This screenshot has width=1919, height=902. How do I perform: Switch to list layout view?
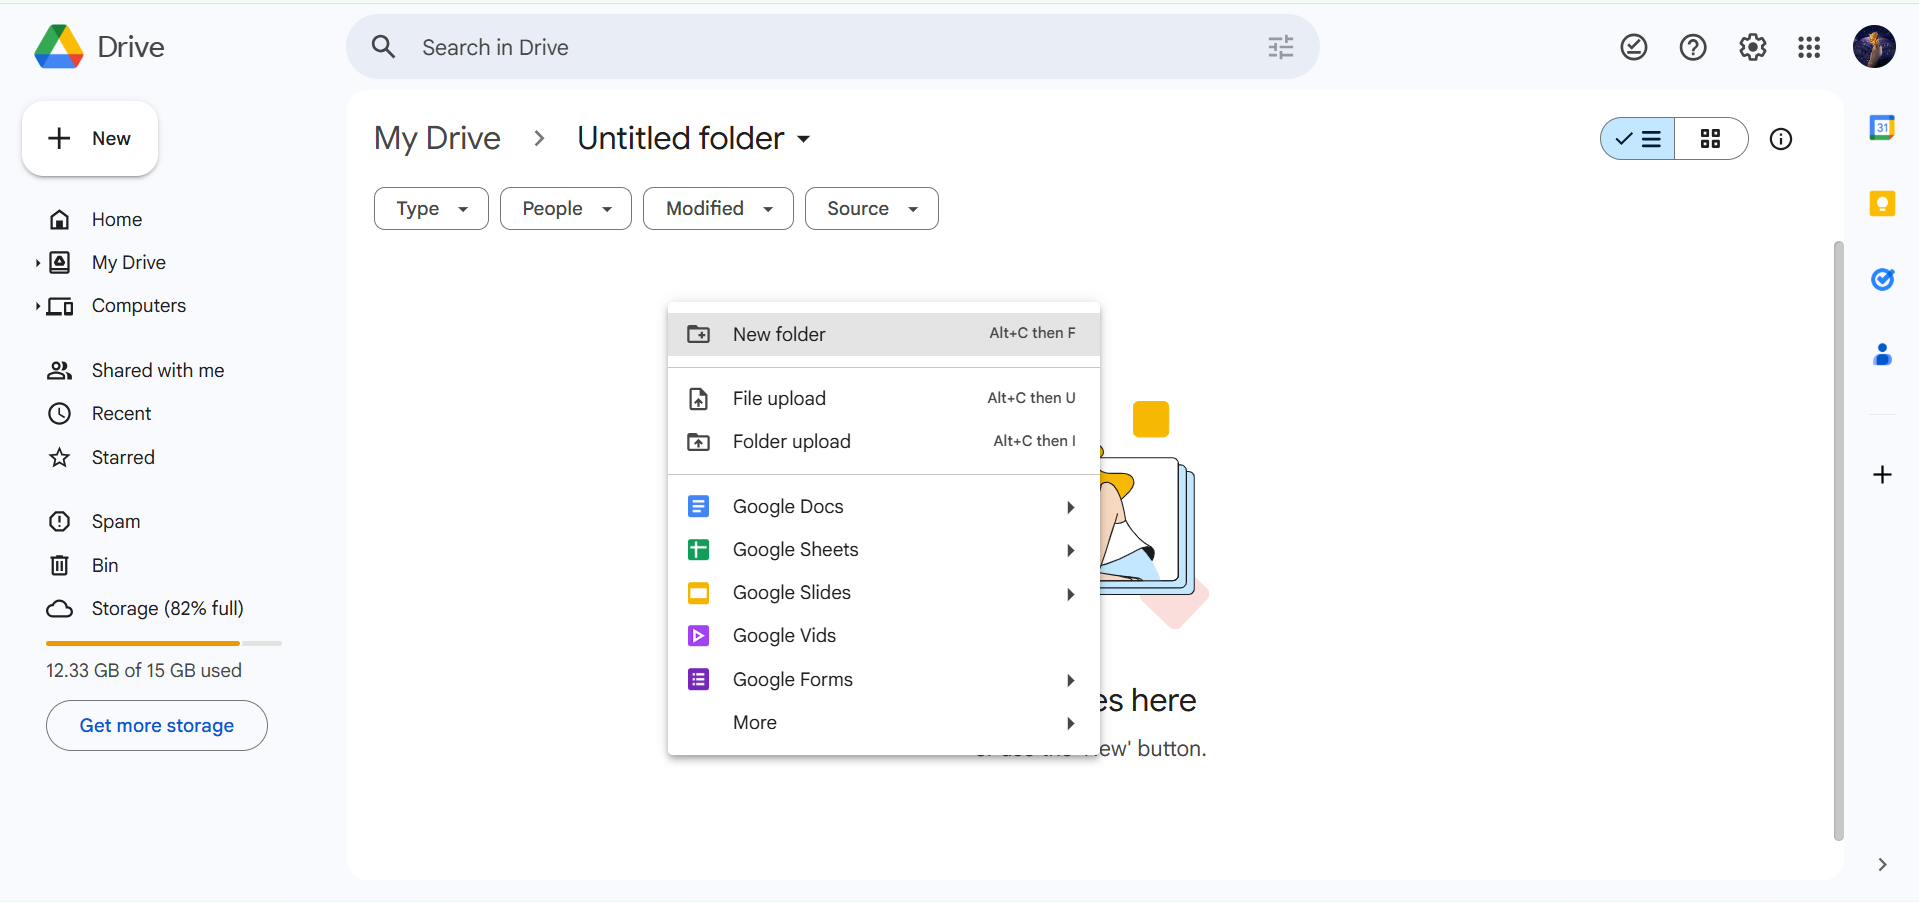(x=1637, y=139)
